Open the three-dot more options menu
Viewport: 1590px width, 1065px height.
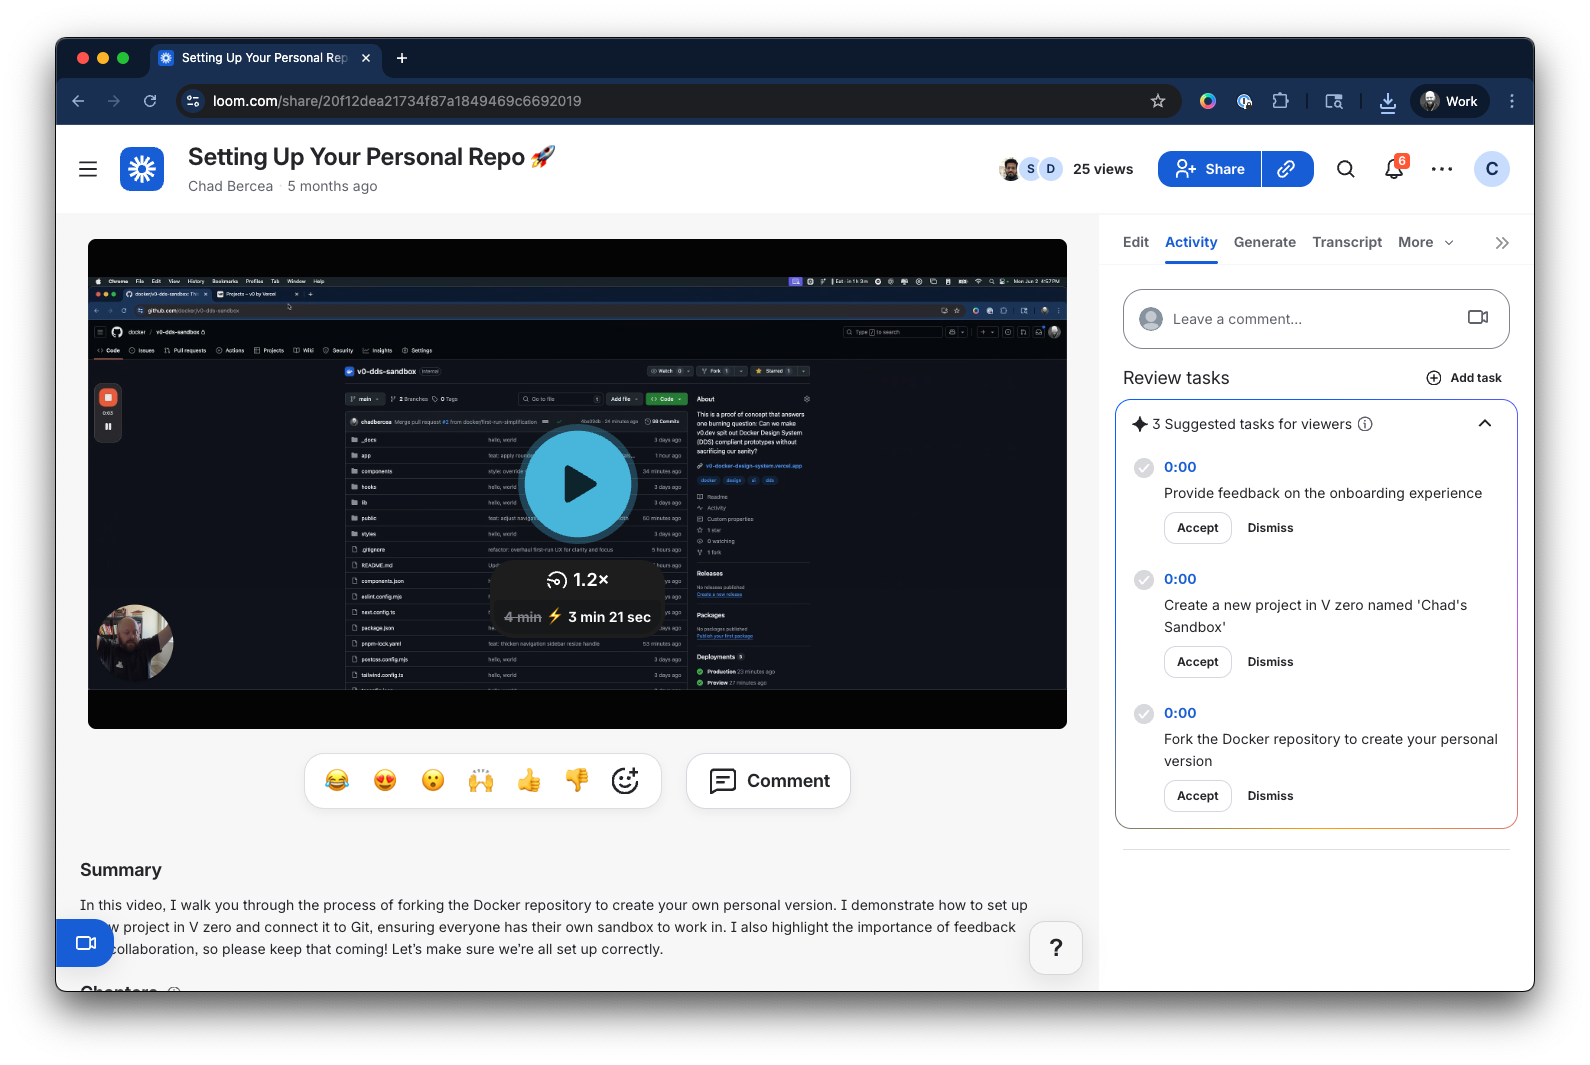(x=1442, y=169)
